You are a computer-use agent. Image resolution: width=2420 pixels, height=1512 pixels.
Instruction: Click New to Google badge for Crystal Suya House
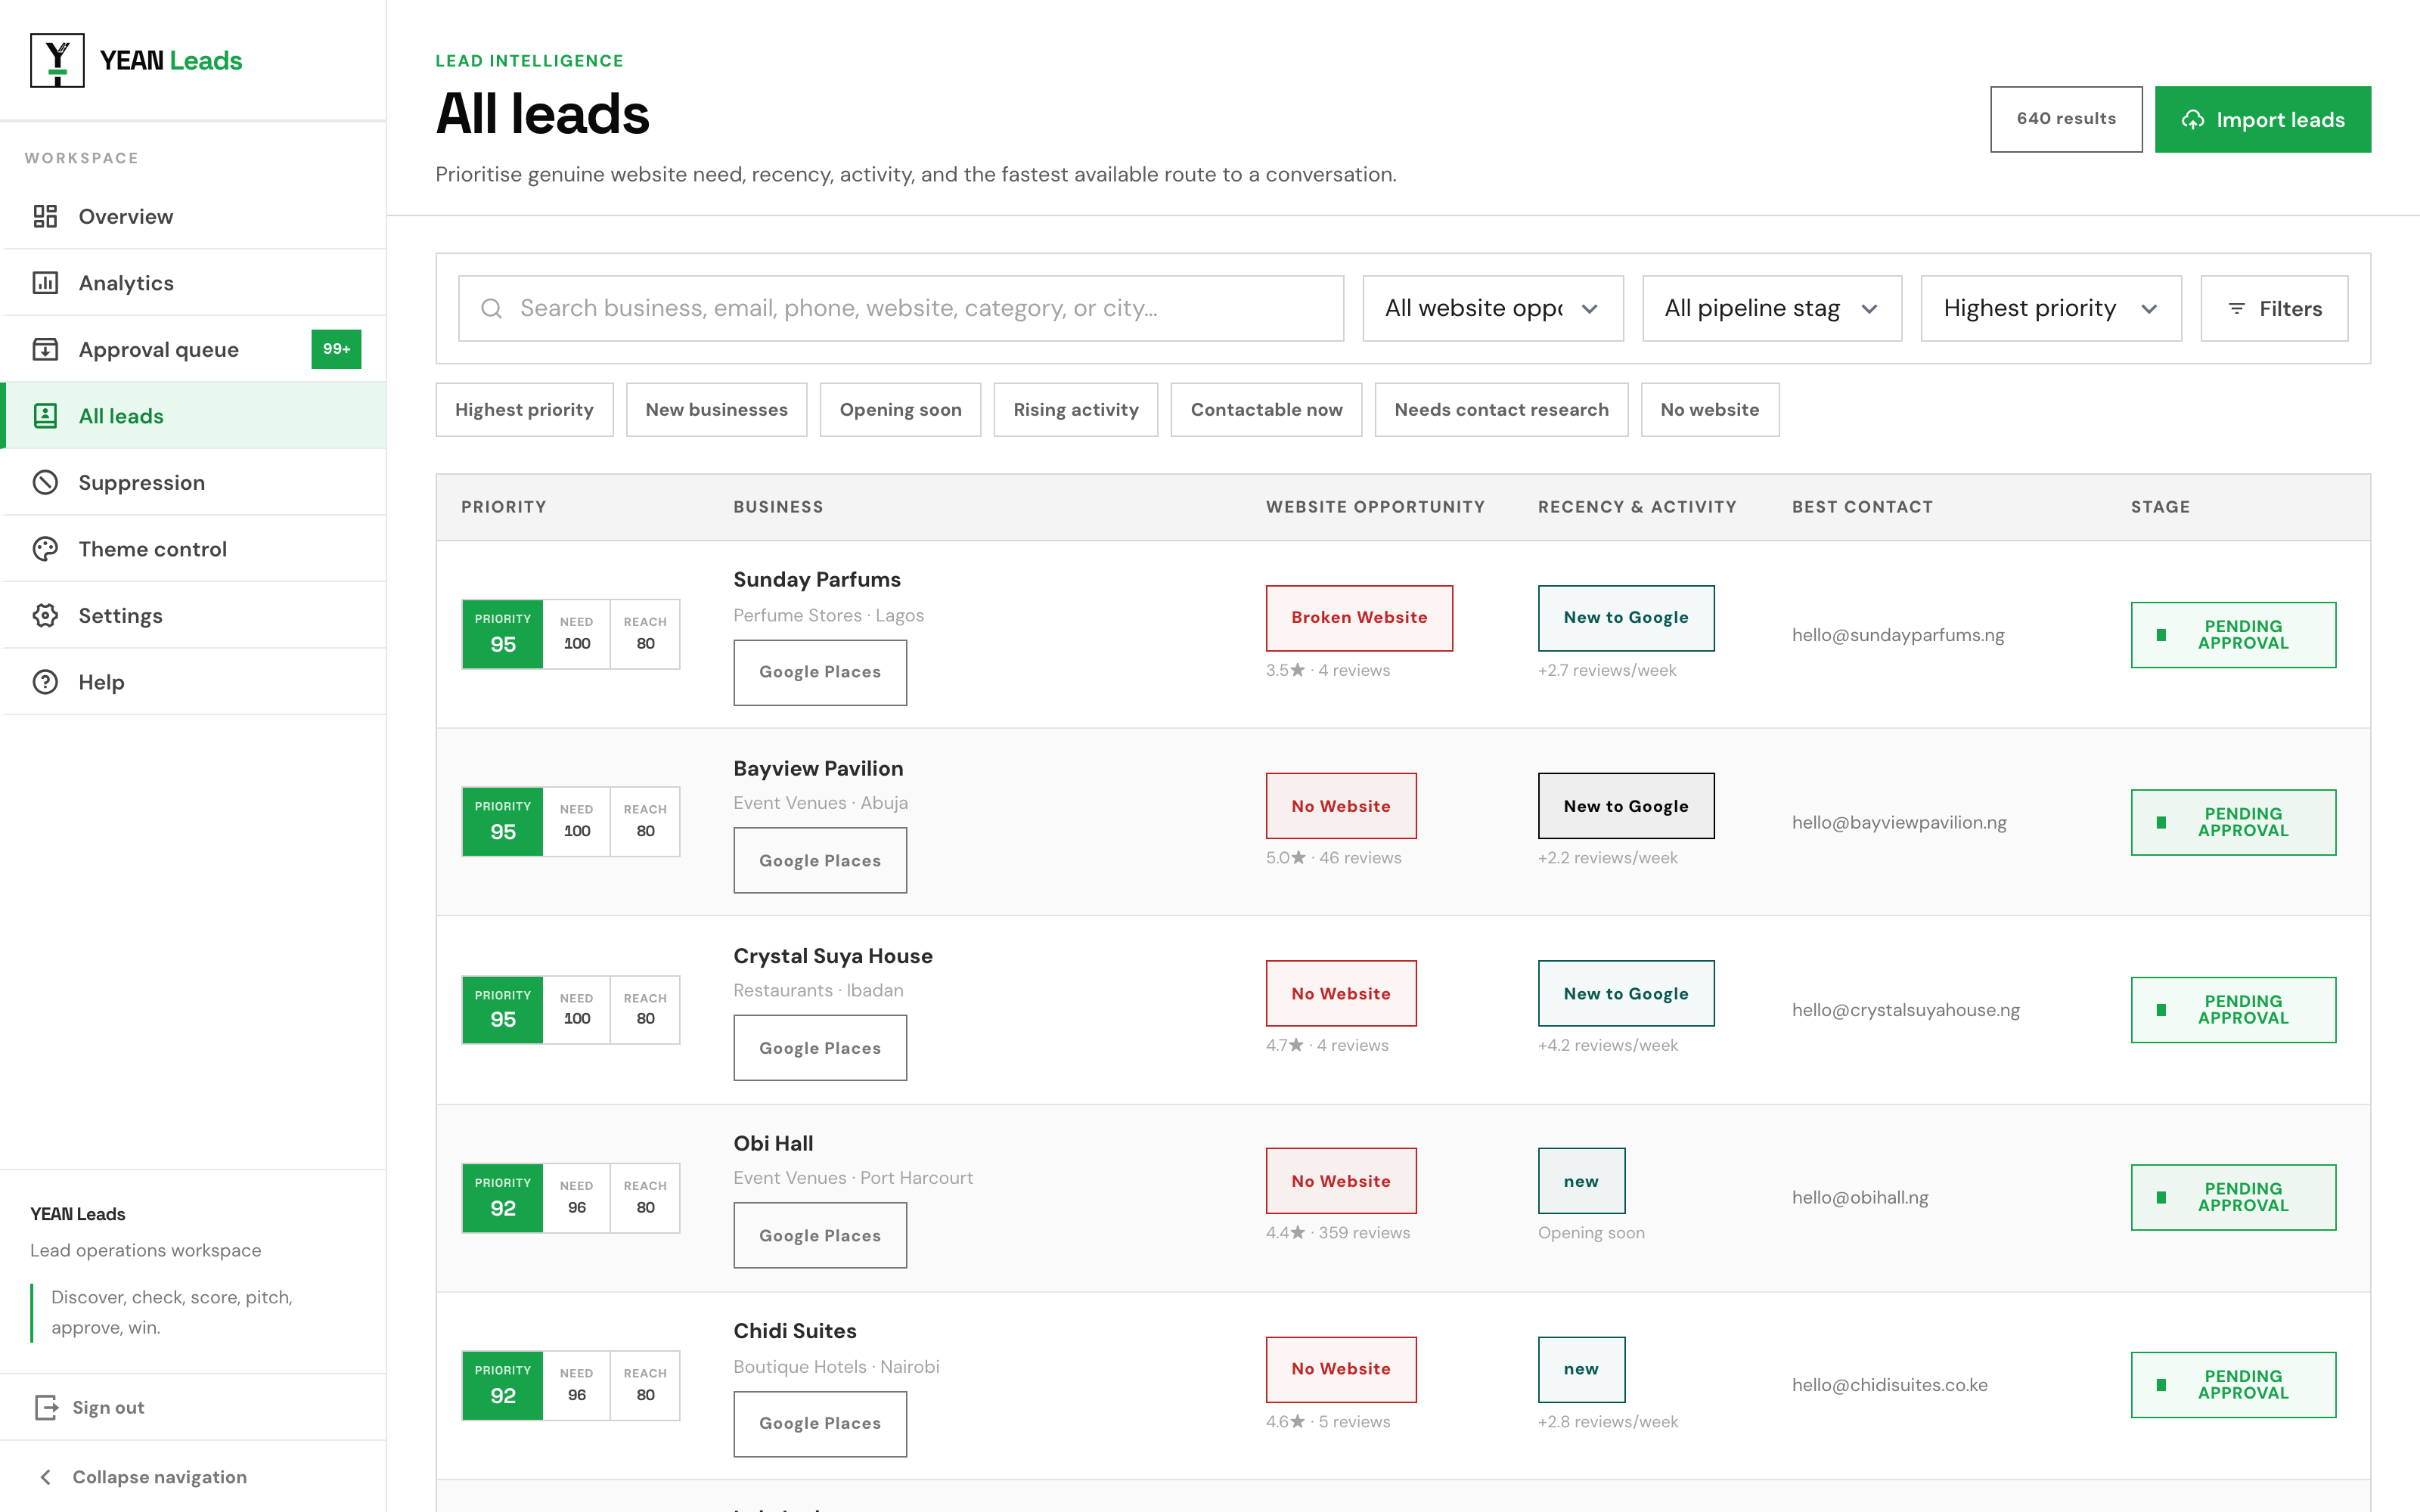(1626, 994)
